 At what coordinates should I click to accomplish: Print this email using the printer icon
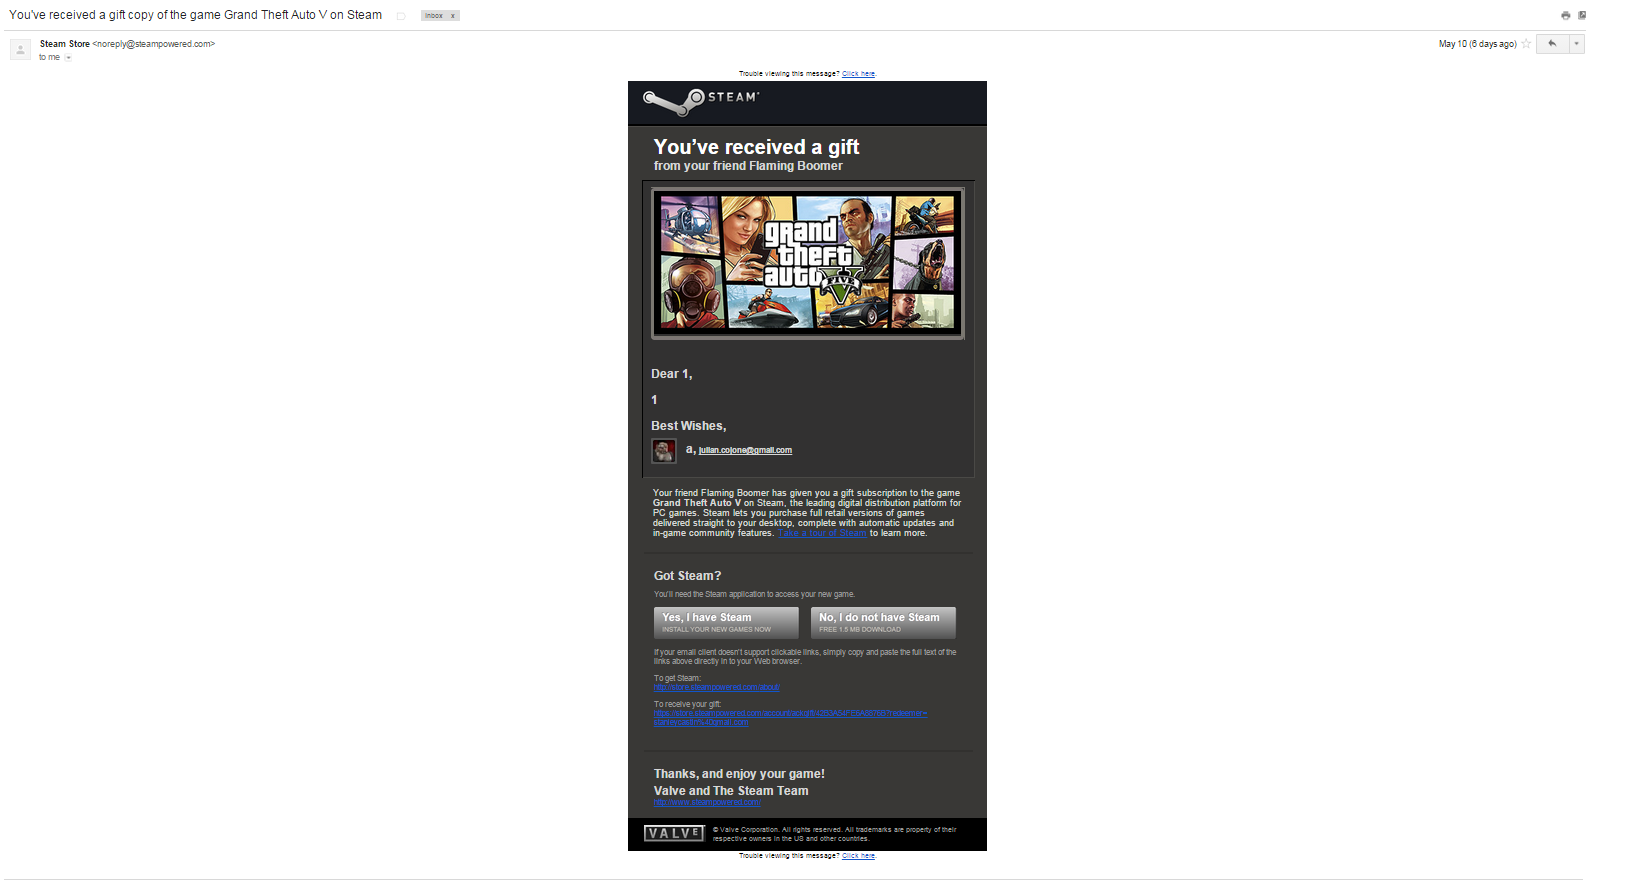pos(1565,15)
